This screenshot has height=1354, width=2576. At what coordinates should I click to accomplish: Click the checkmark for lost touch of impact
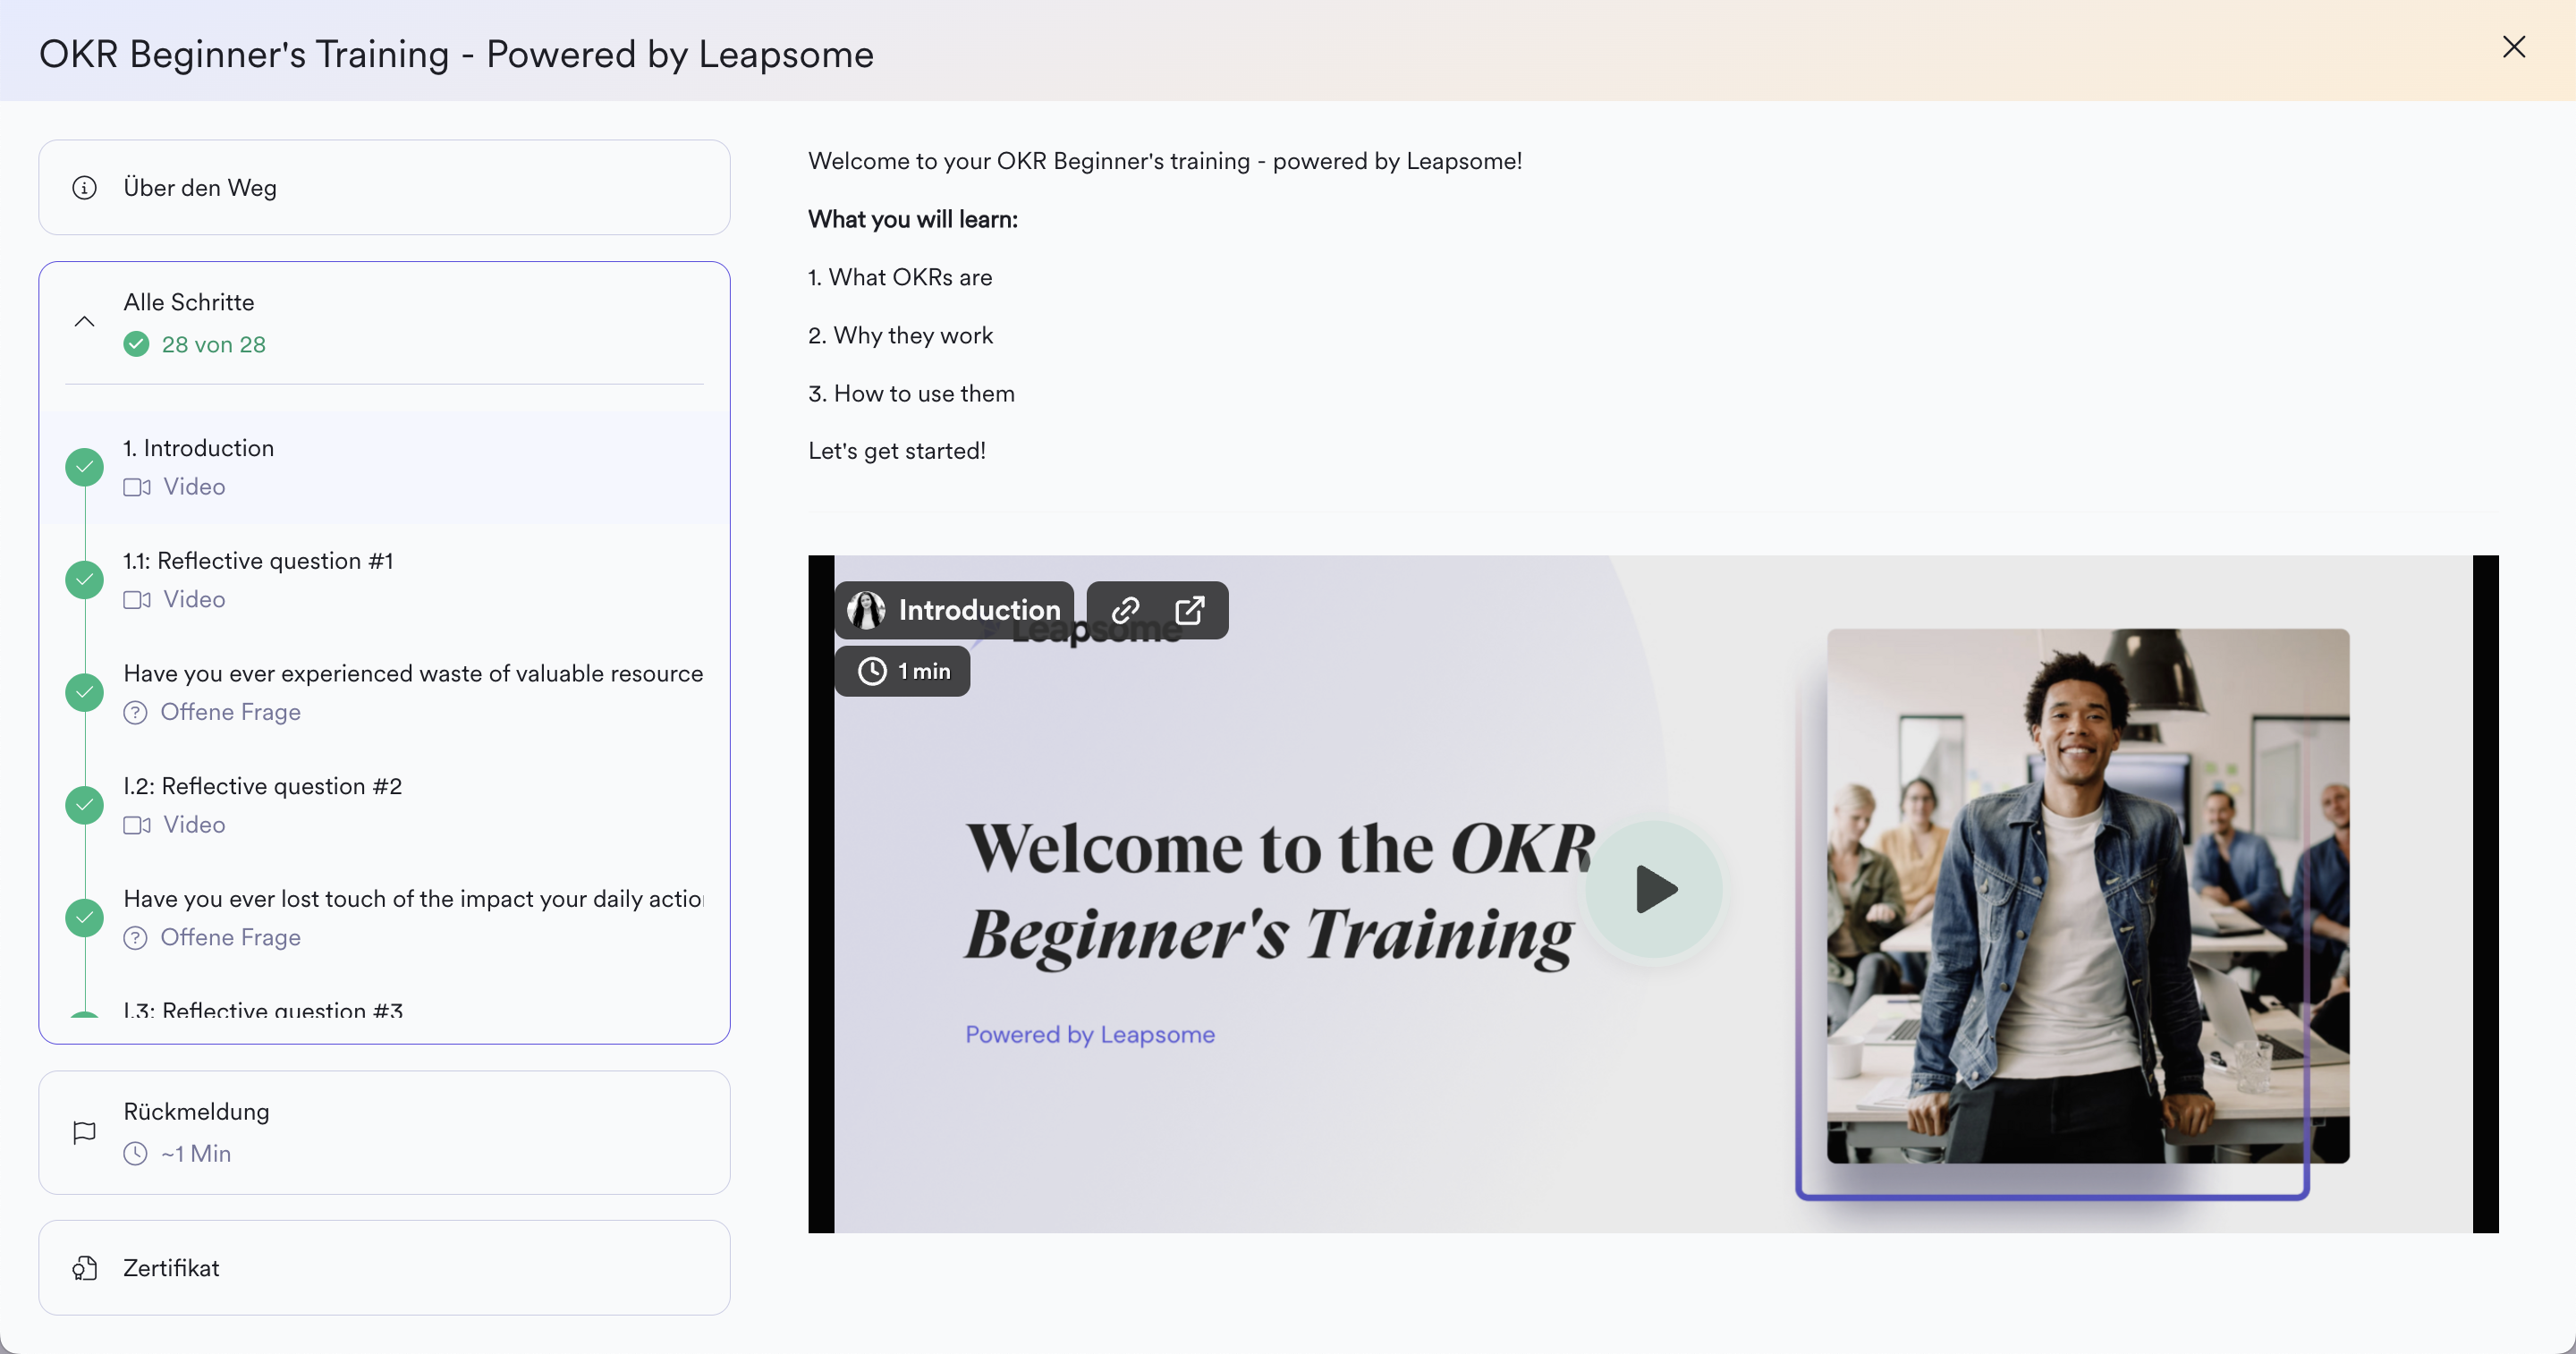[x=84, y=918]
